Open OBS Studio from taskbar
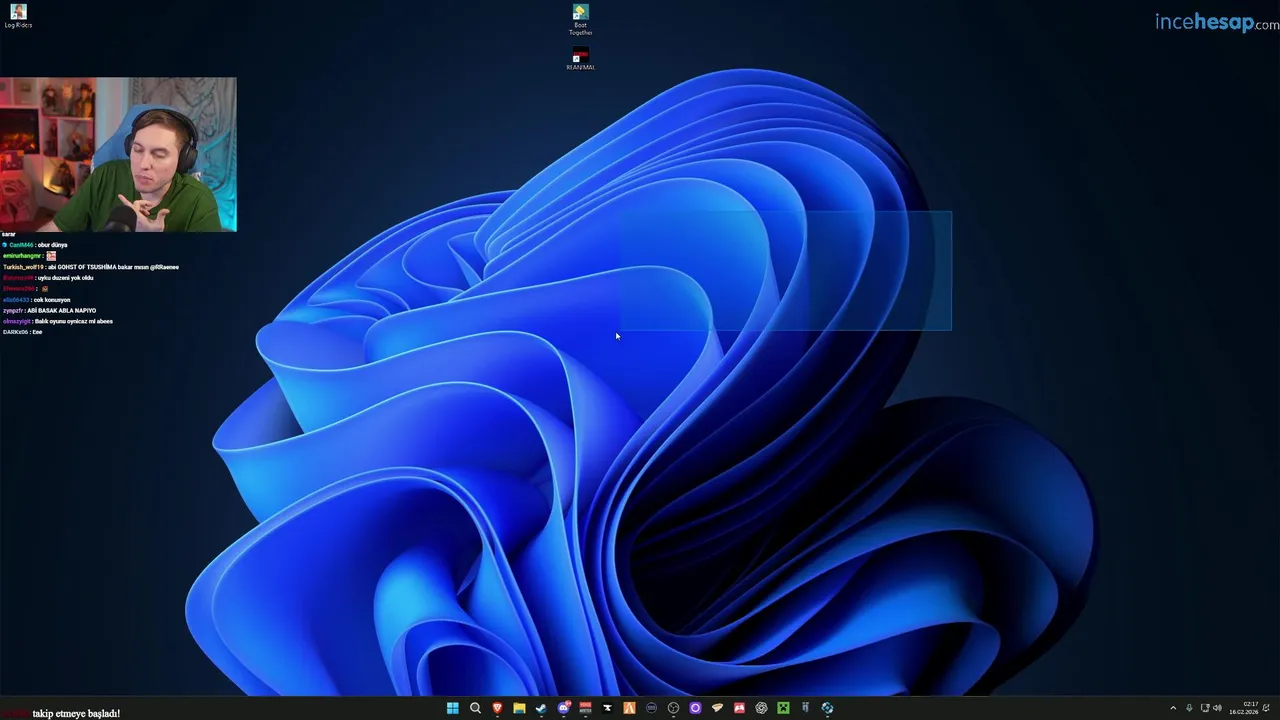 (x=673, y=708)
